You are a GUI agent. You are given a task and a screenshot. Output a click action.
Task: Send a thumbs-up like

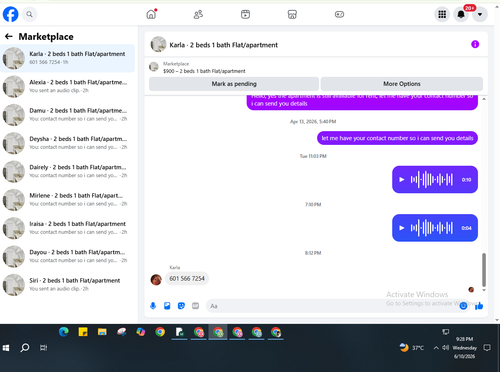pos(479,306)
